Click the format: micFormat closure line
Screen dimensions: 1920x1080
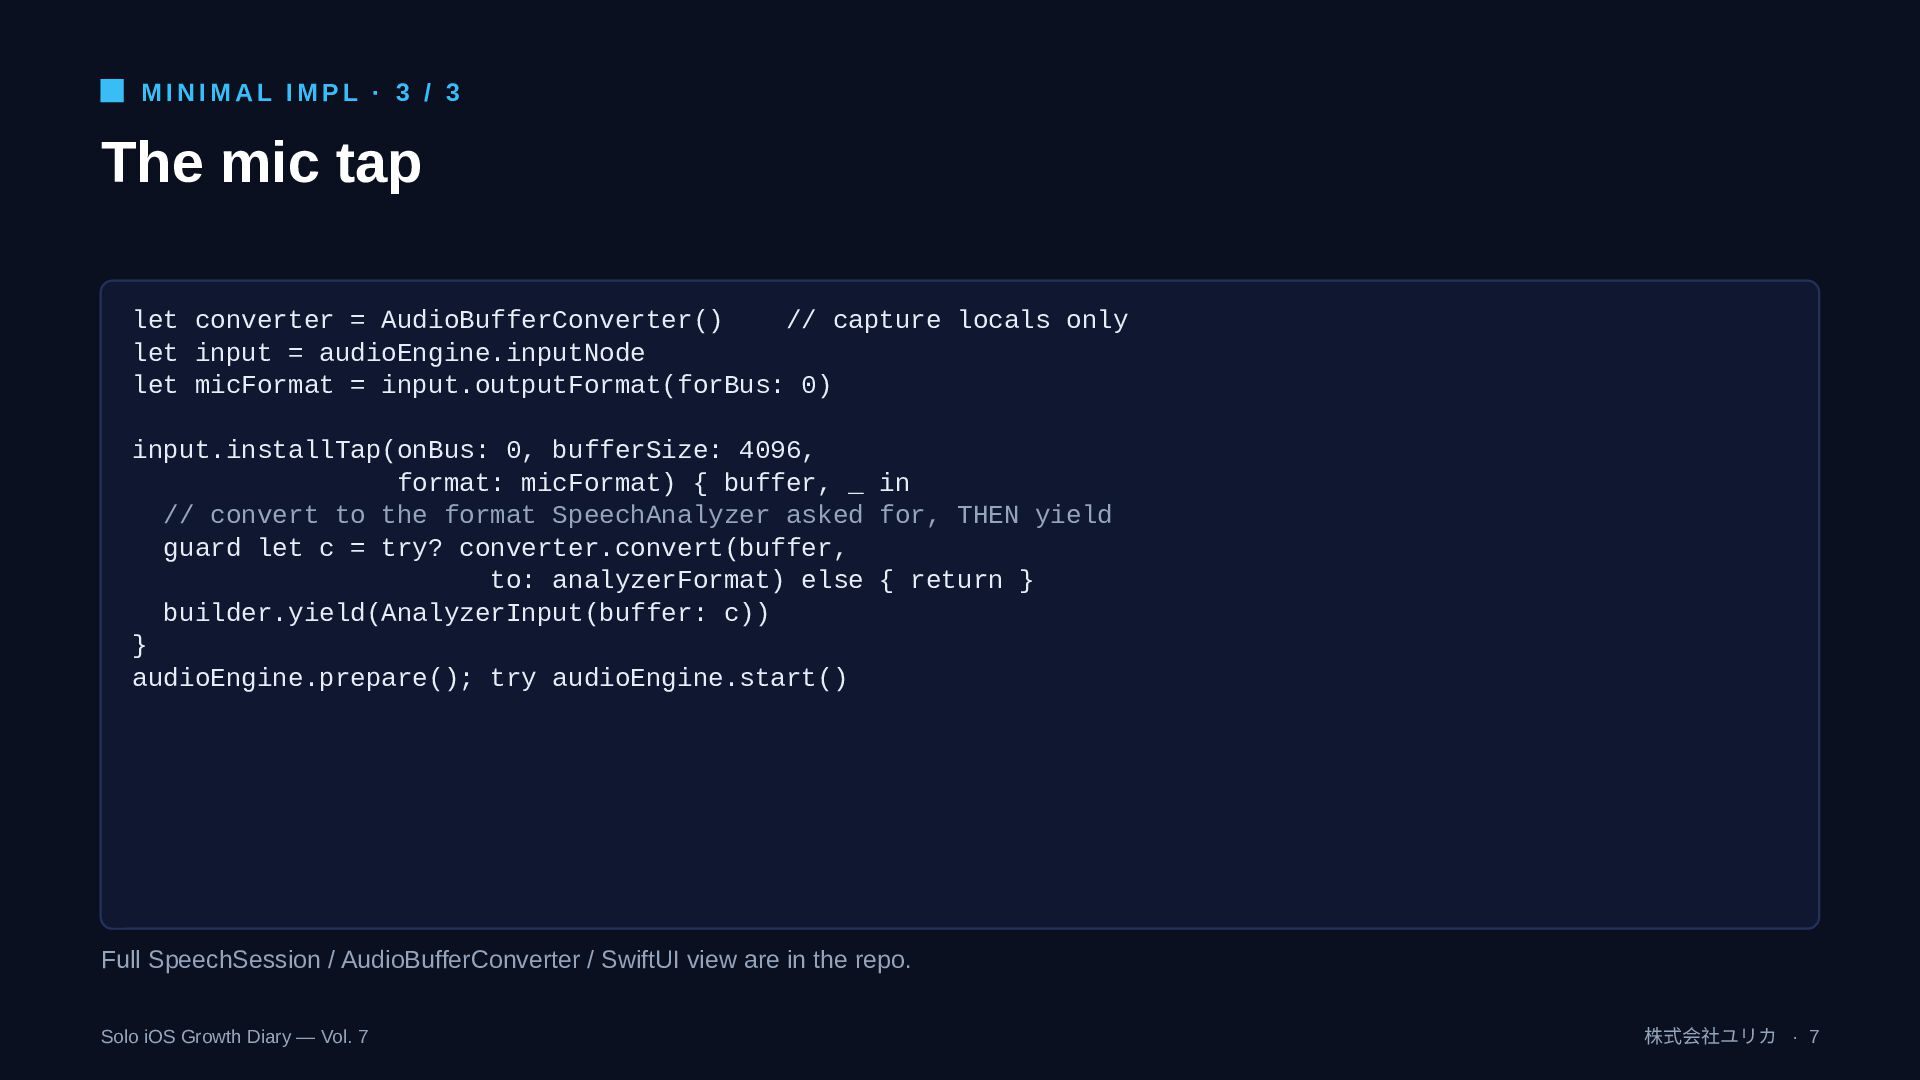pyautogui.click(x=653, y=483)
